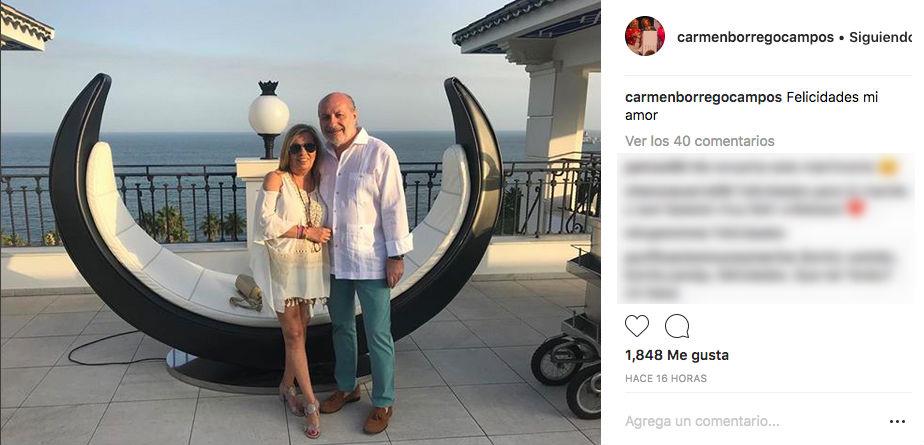Open the HACE 16 HORAS timestamp link

point(666,378)
